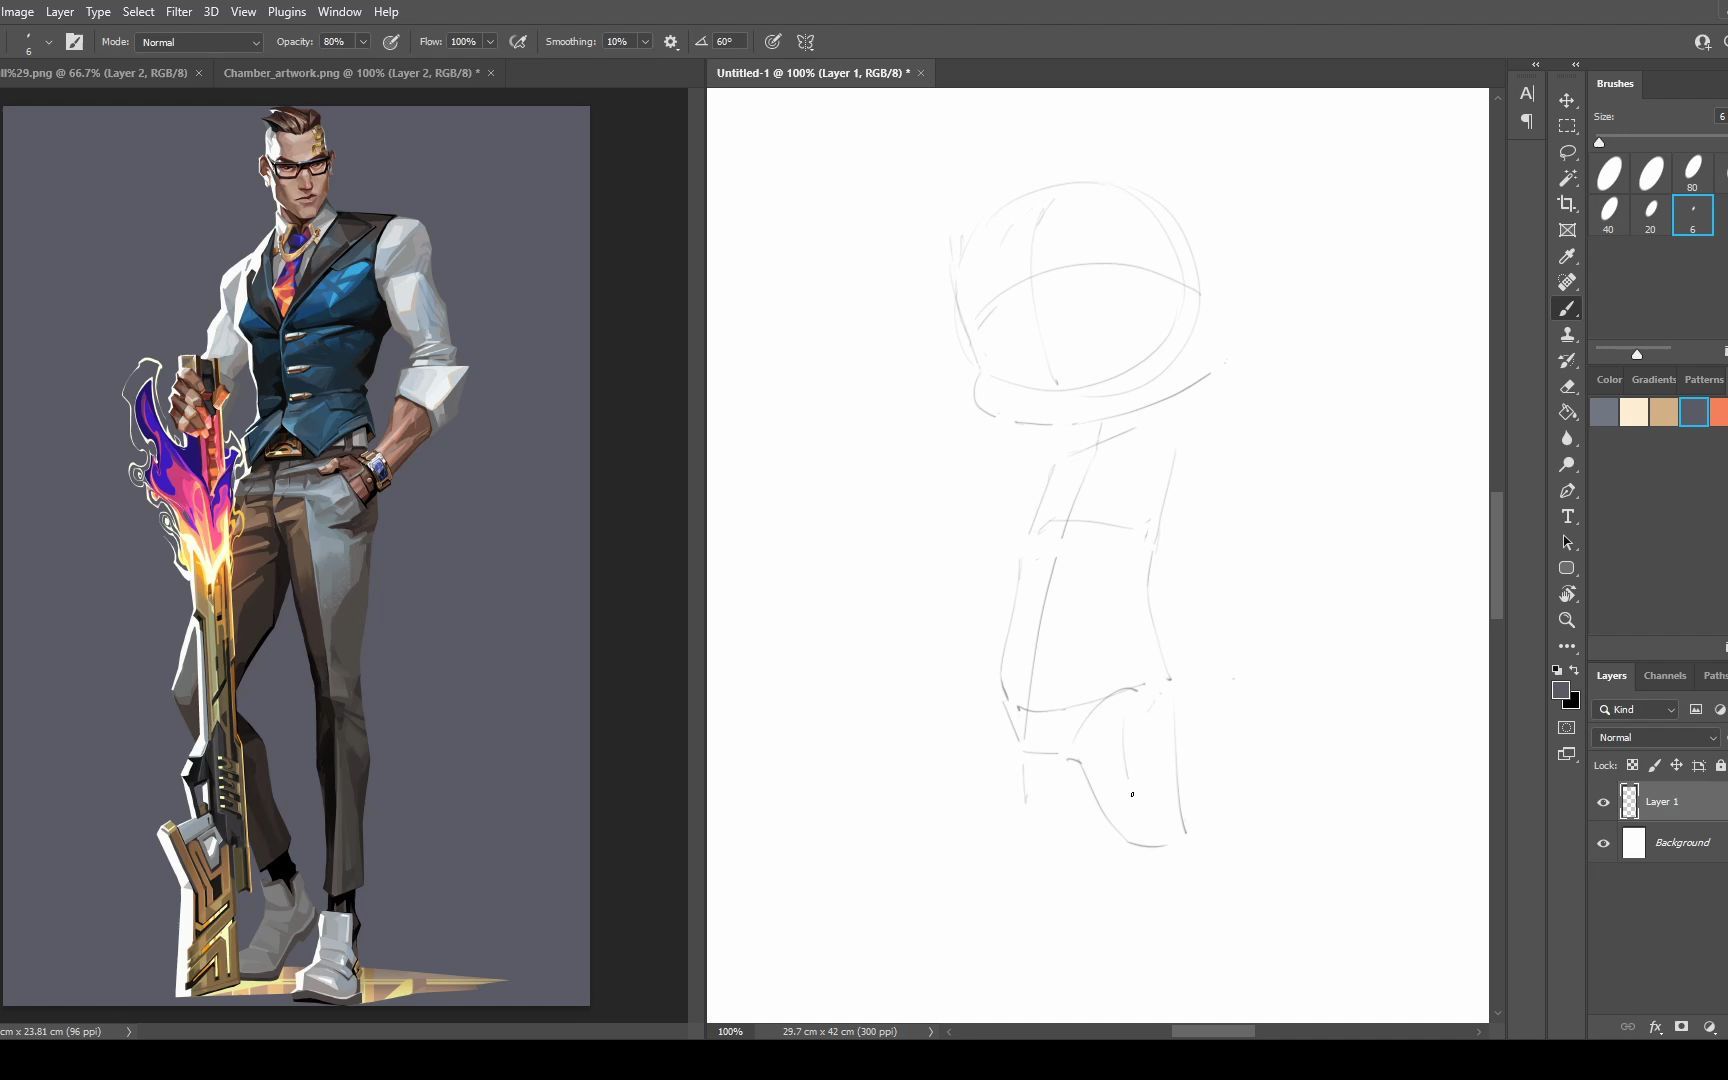The image size is (1728, 1080).
Task: Open the Flow slider dropdown arrow
Action: tap(490, 42)
